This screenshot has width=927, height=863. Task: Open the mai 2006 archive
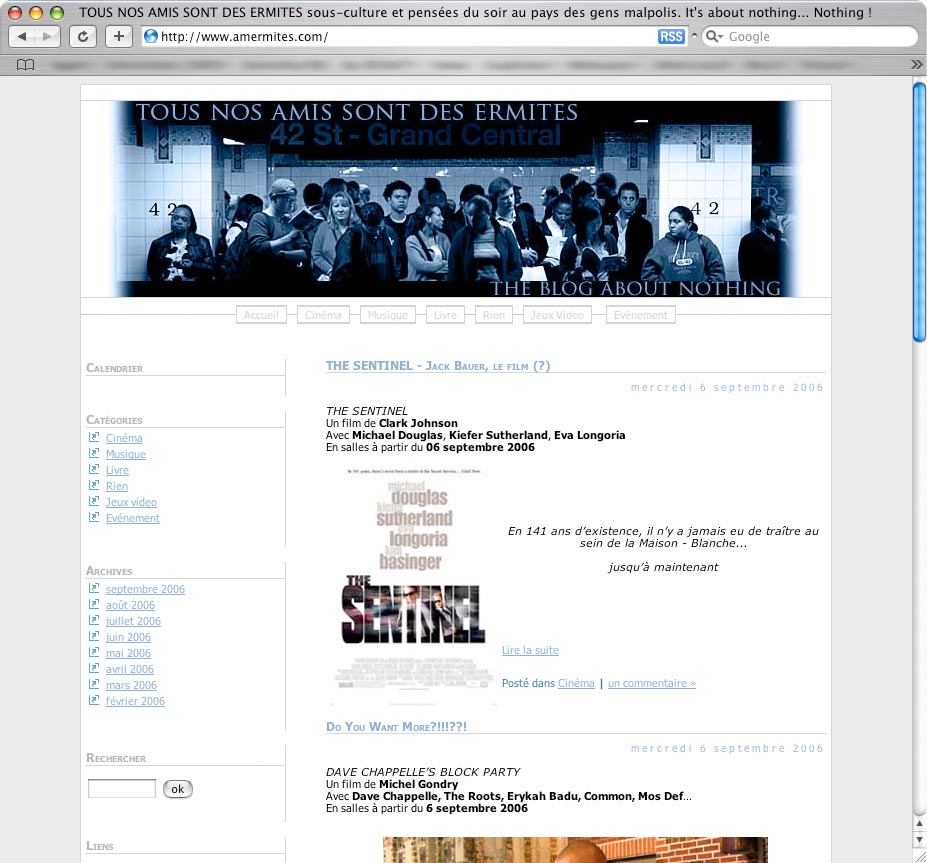[x=128, y=653]
